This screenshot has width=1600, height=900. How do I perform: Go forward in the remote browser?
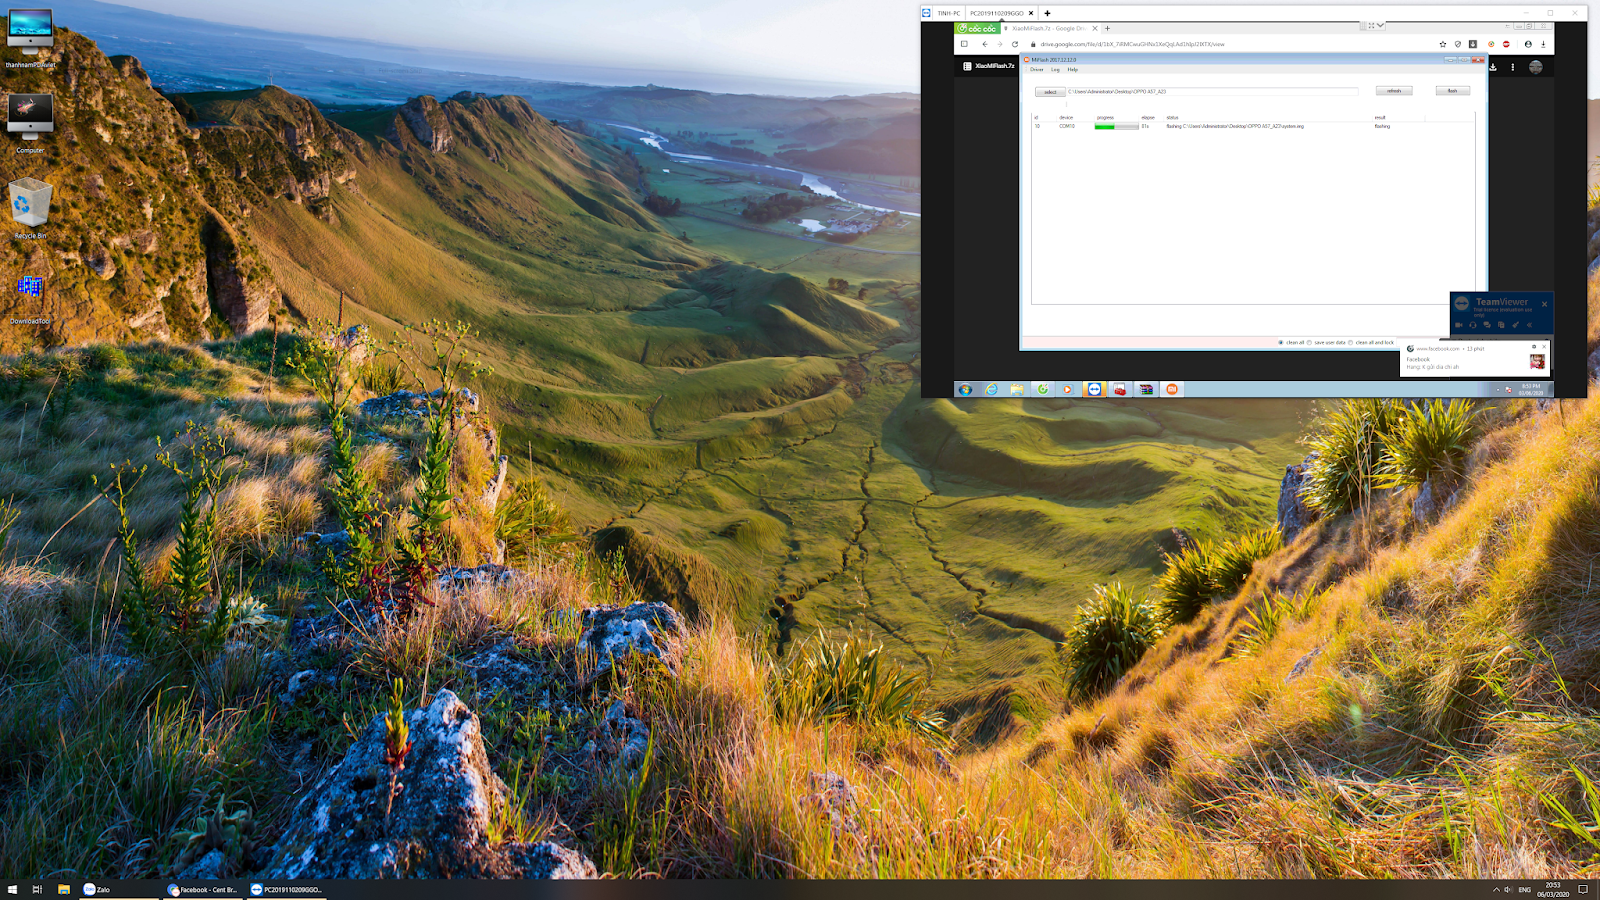[x=1000, y=44]
